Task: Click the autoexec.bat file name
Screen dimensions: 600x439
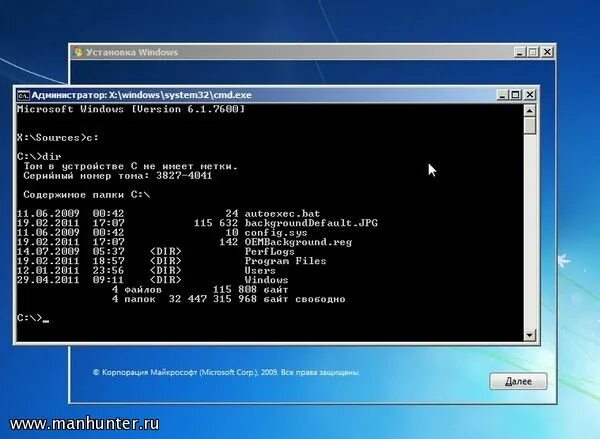Action: click(x=282, y=214)
